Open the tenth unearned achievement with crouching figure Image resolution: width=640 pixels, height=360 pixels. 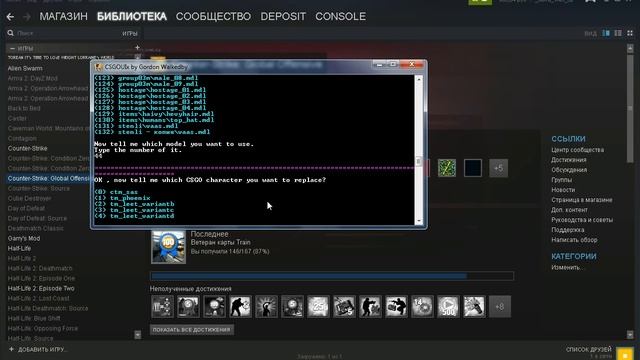[396, 307]
